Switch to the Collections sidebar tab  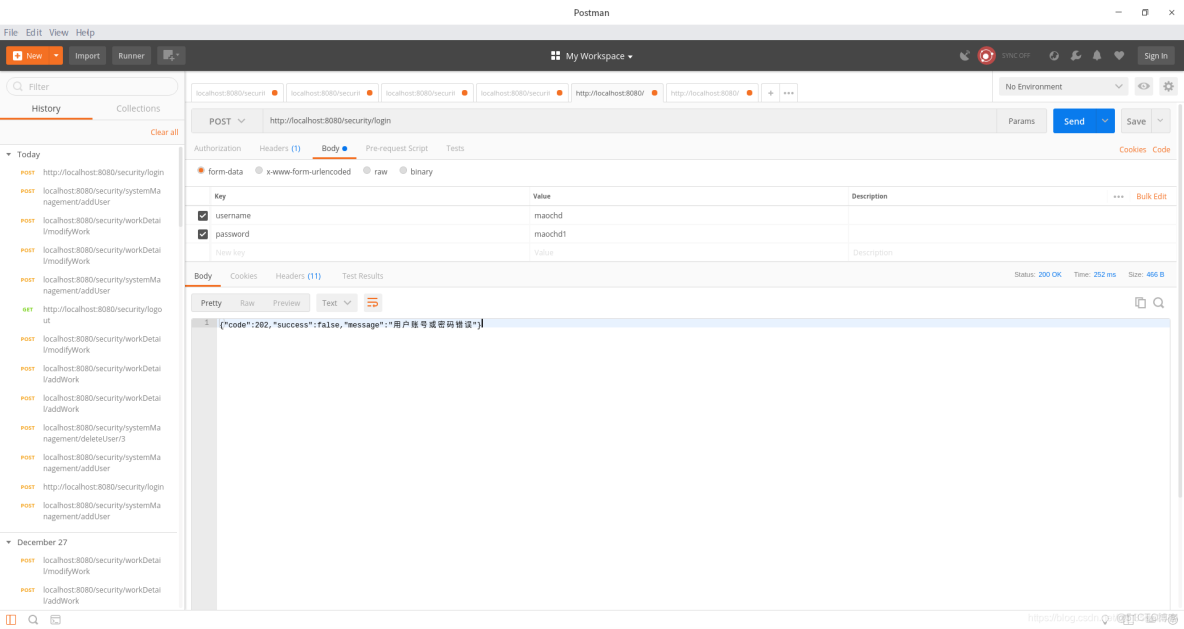point(137,108)
